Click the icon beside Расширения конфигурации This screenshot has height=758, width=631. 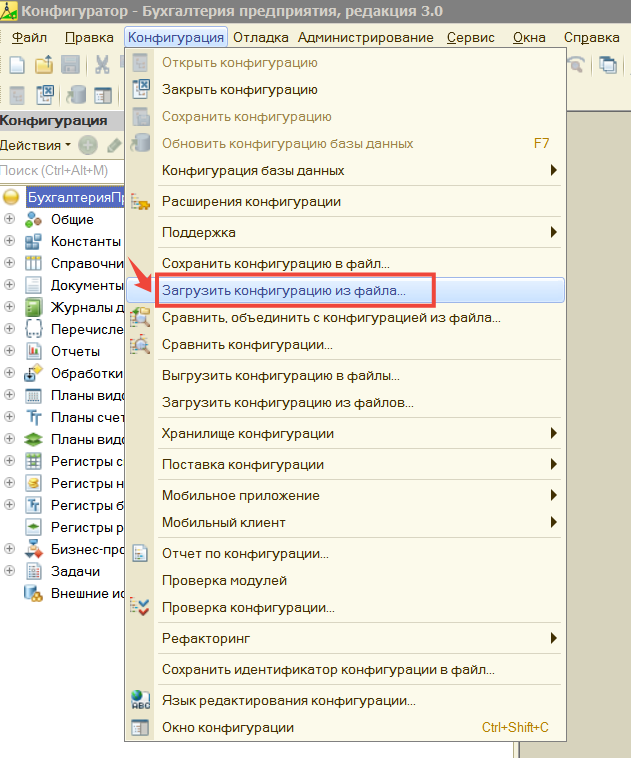(x=140, y=202)
